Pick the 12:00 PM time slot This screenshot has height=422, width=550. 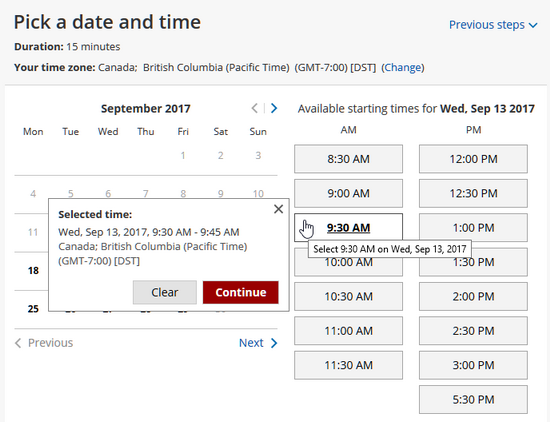[x=473, y=159]
